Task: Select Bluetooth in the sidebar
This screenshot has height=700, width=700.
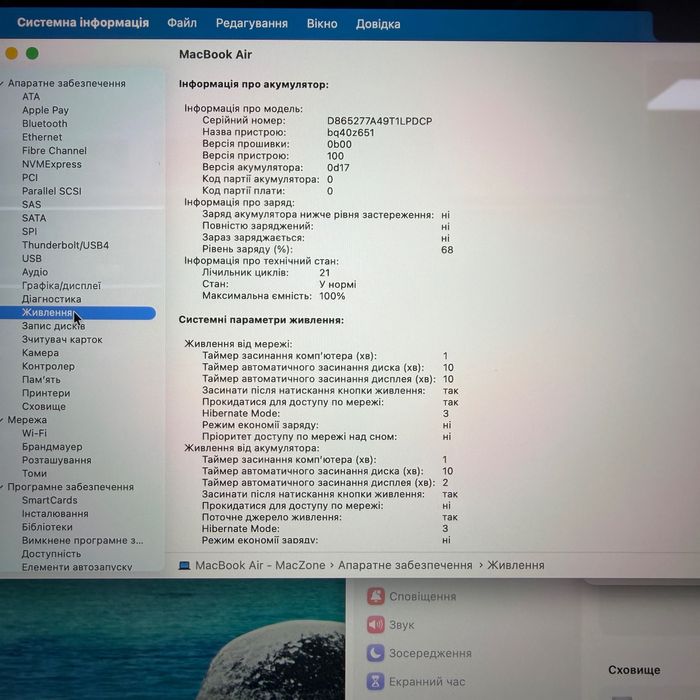Action: pyautogui.click(x=45, y=124)
